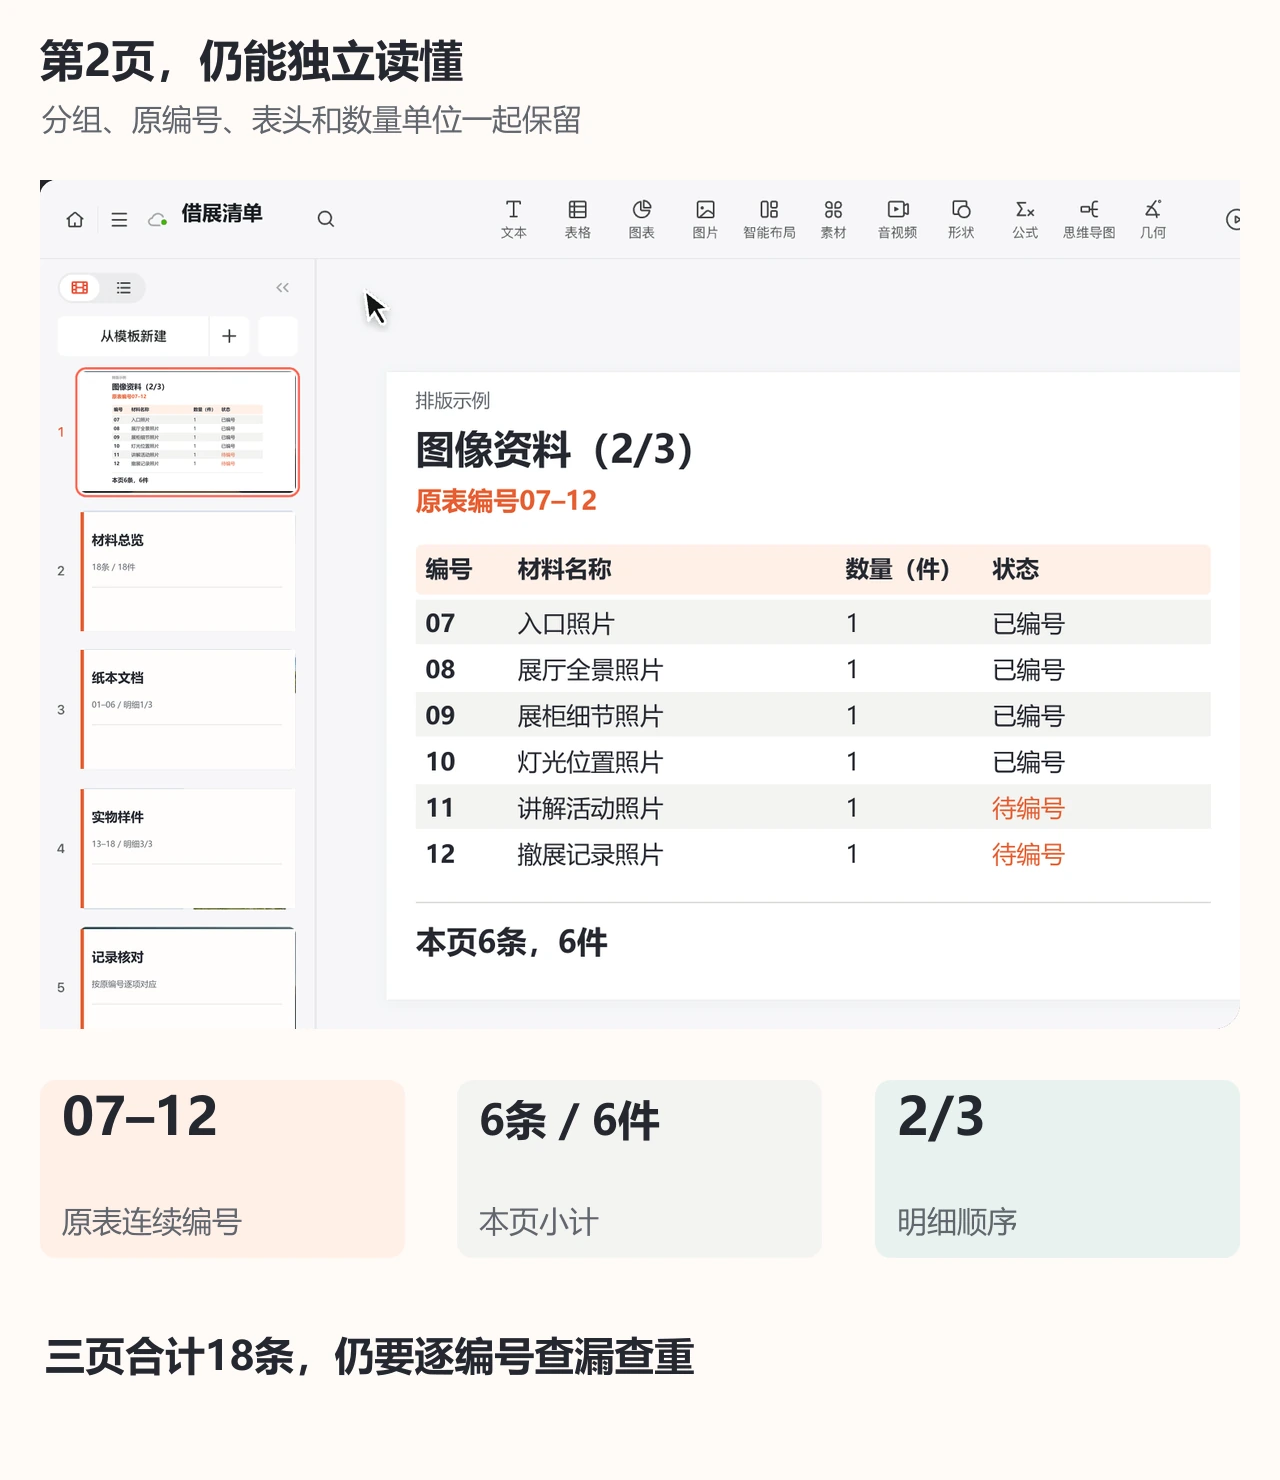
Task: Click the 从模板新建 button
Action: pyautogui.click(x=133, y=336)
